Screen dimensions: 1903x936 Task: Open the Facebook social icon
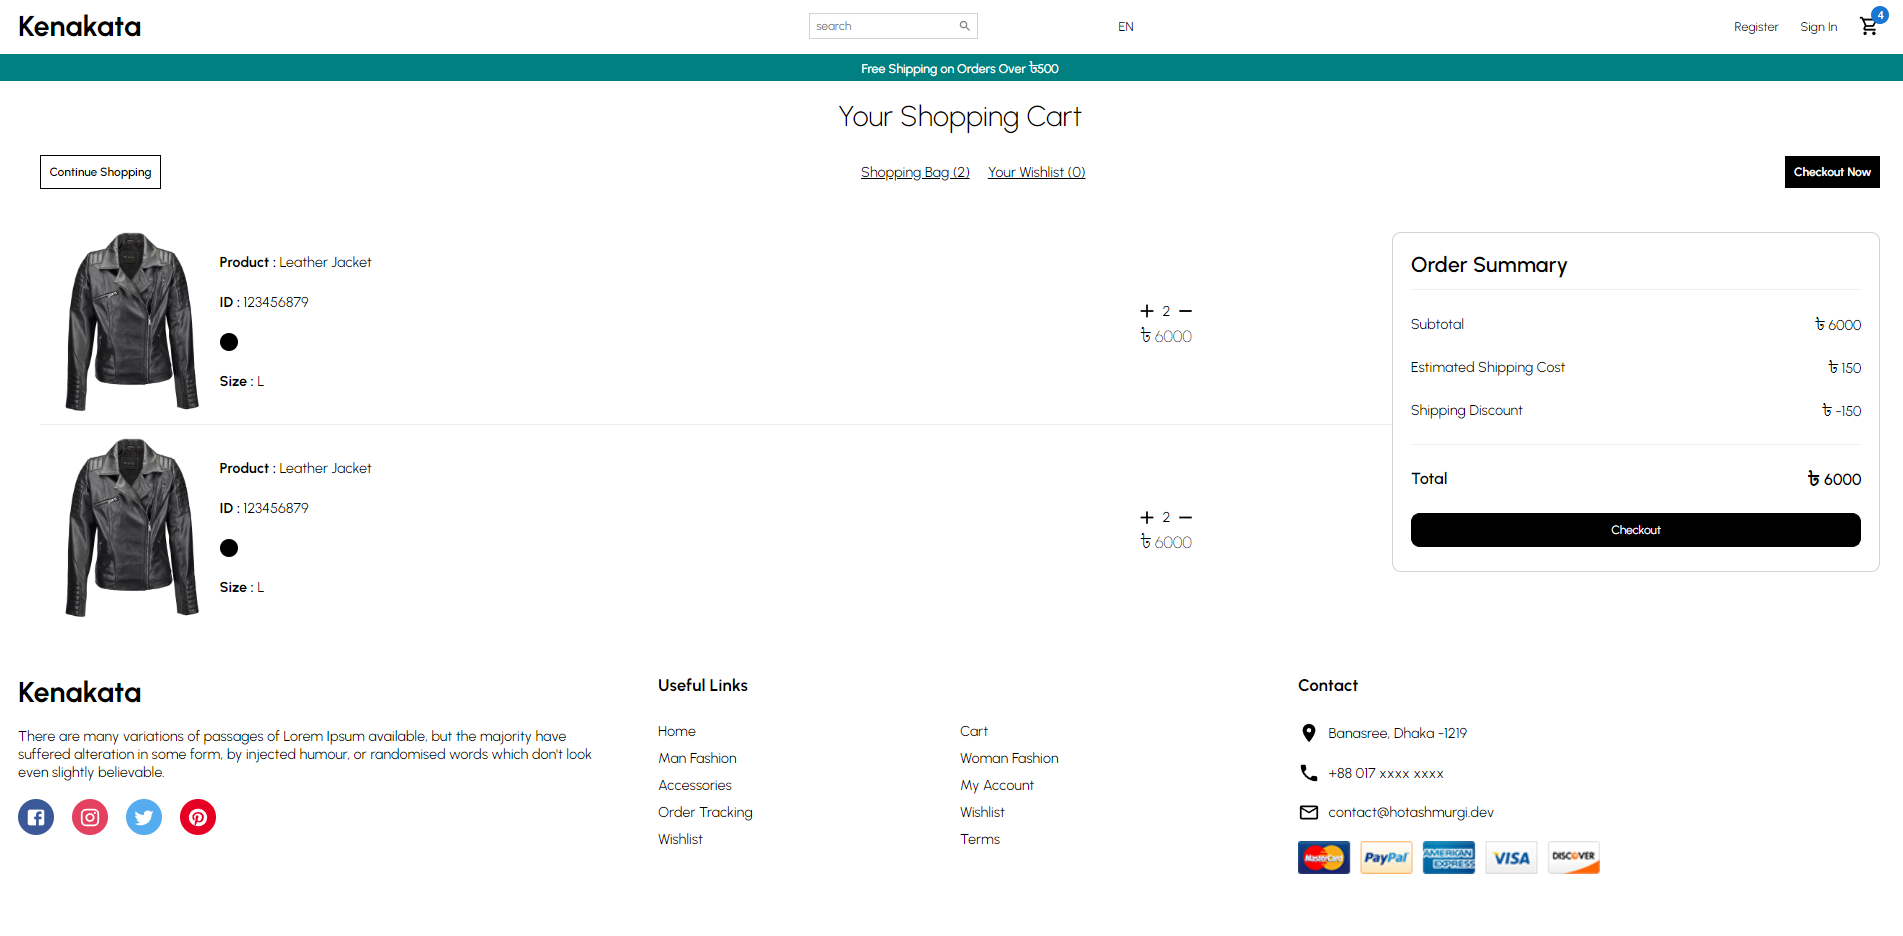point(36,817)
